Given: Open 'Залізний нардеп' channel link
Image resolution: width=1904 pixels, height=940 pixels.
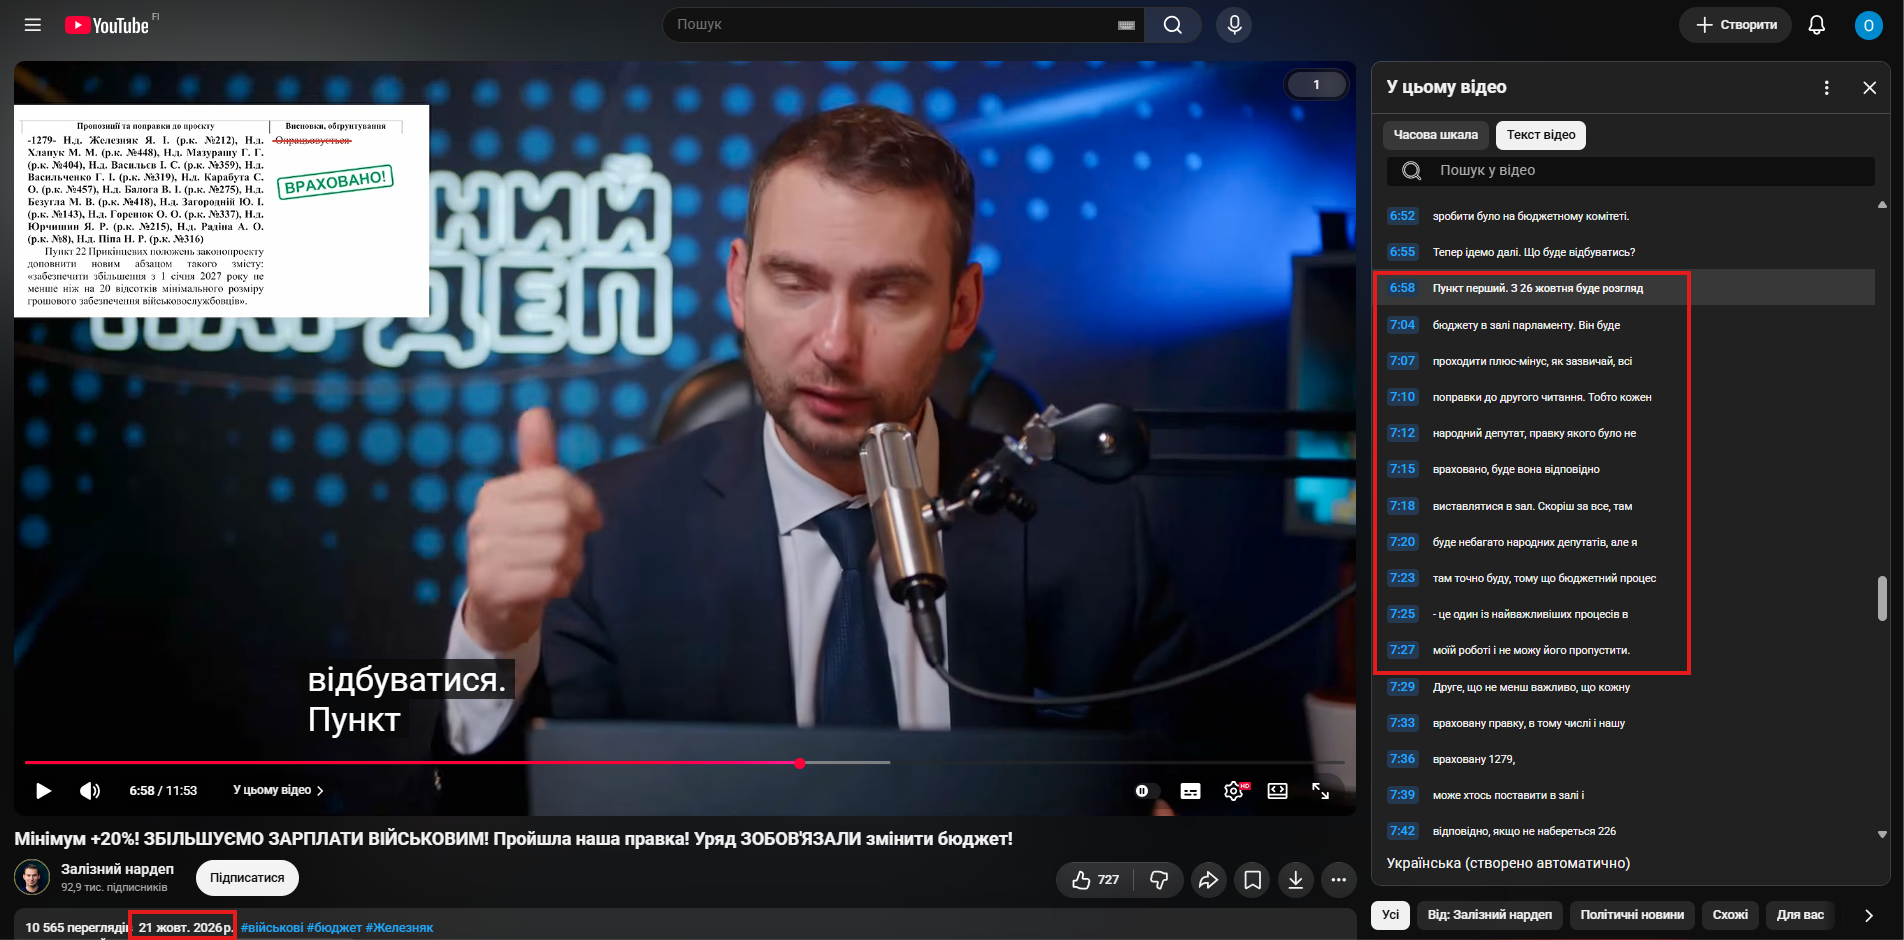Looking at the screenshot, I should 117,869.
